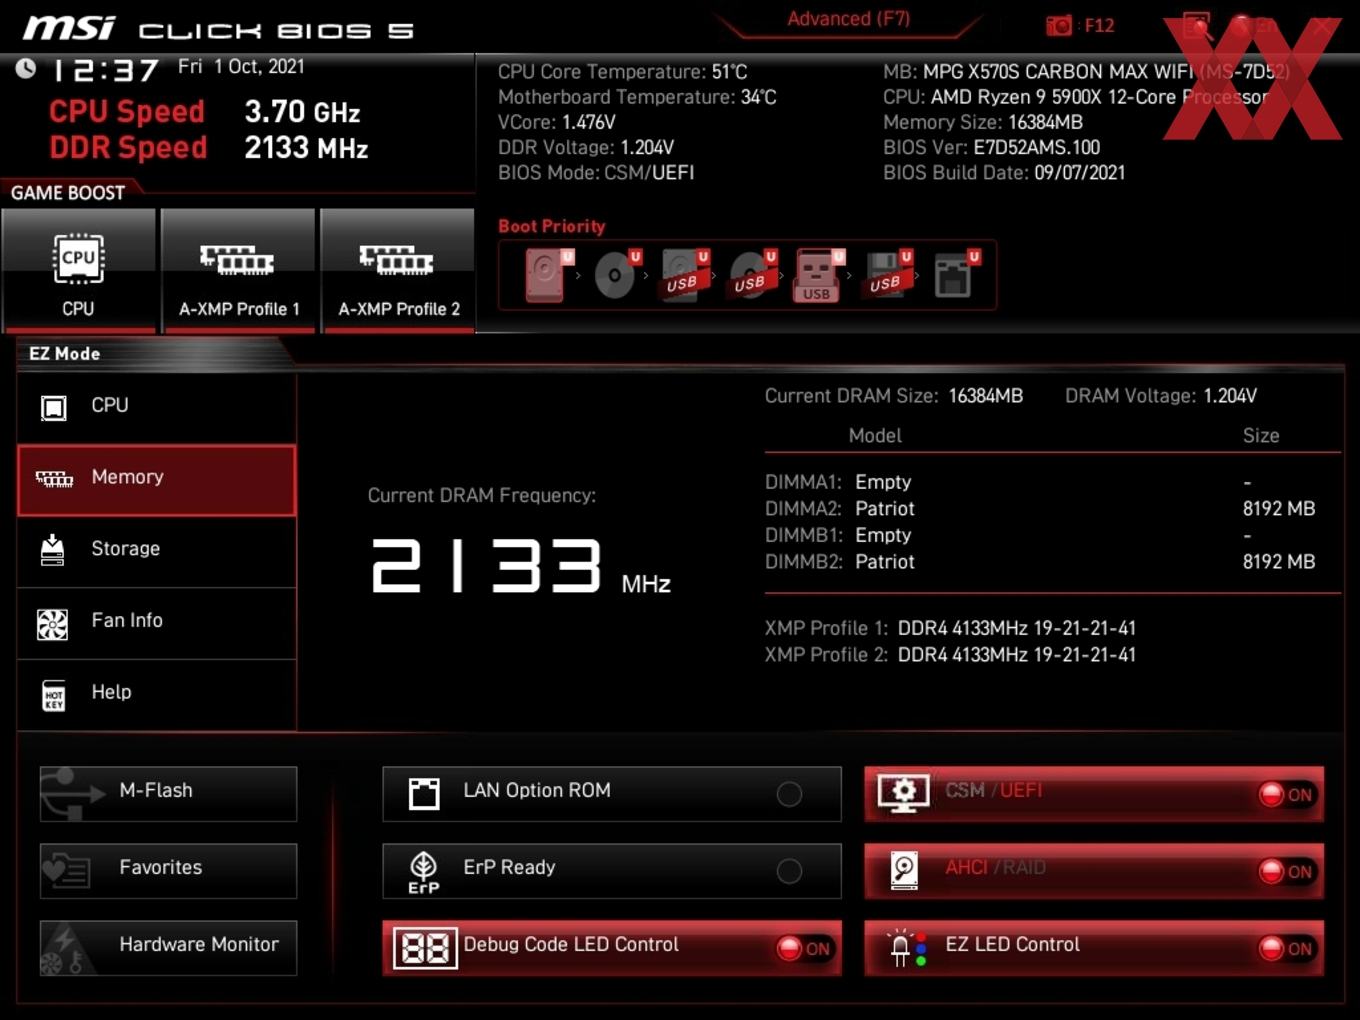Select the CD/DVD disc boot device icon
The image size is (1360, 1020).
(x=616, y=275)
